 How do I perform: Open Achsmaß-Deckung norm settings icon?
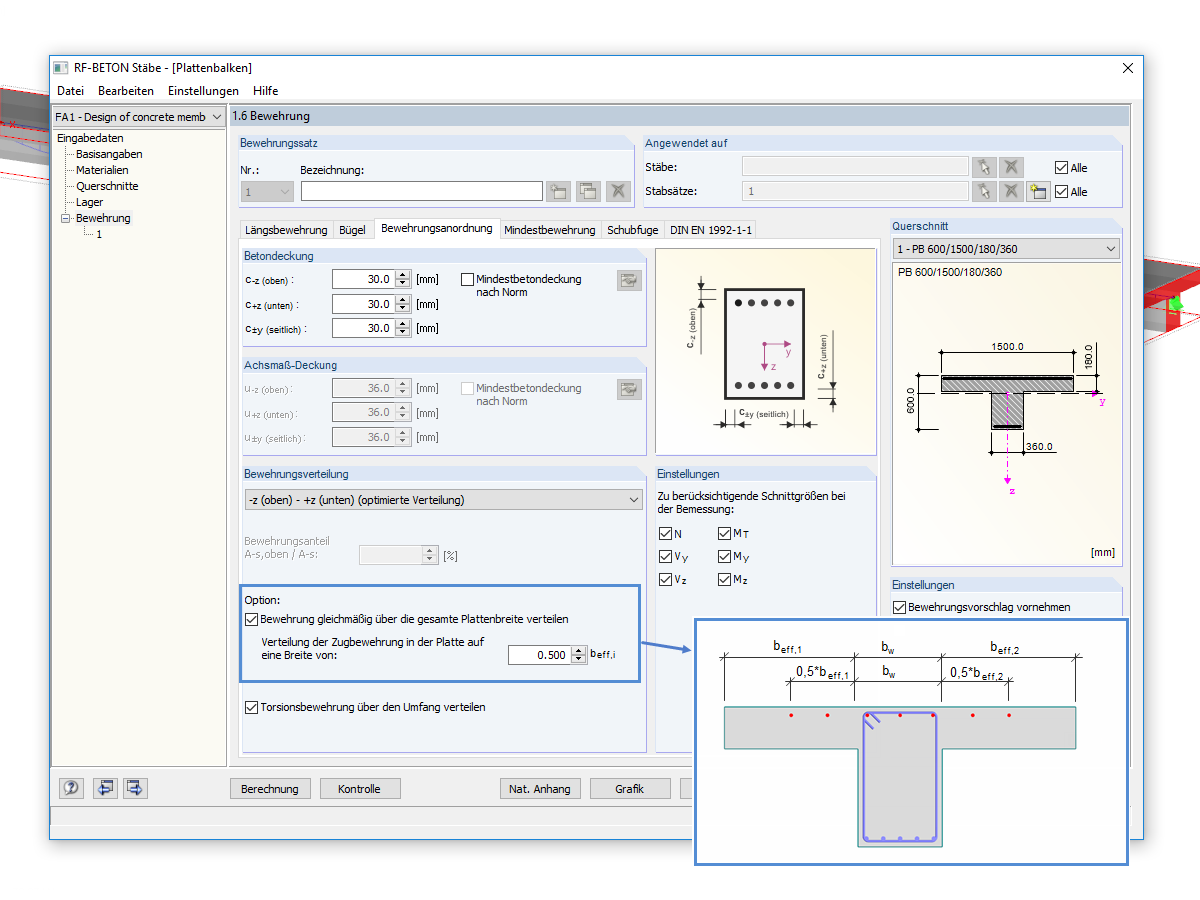pos(629,390)
